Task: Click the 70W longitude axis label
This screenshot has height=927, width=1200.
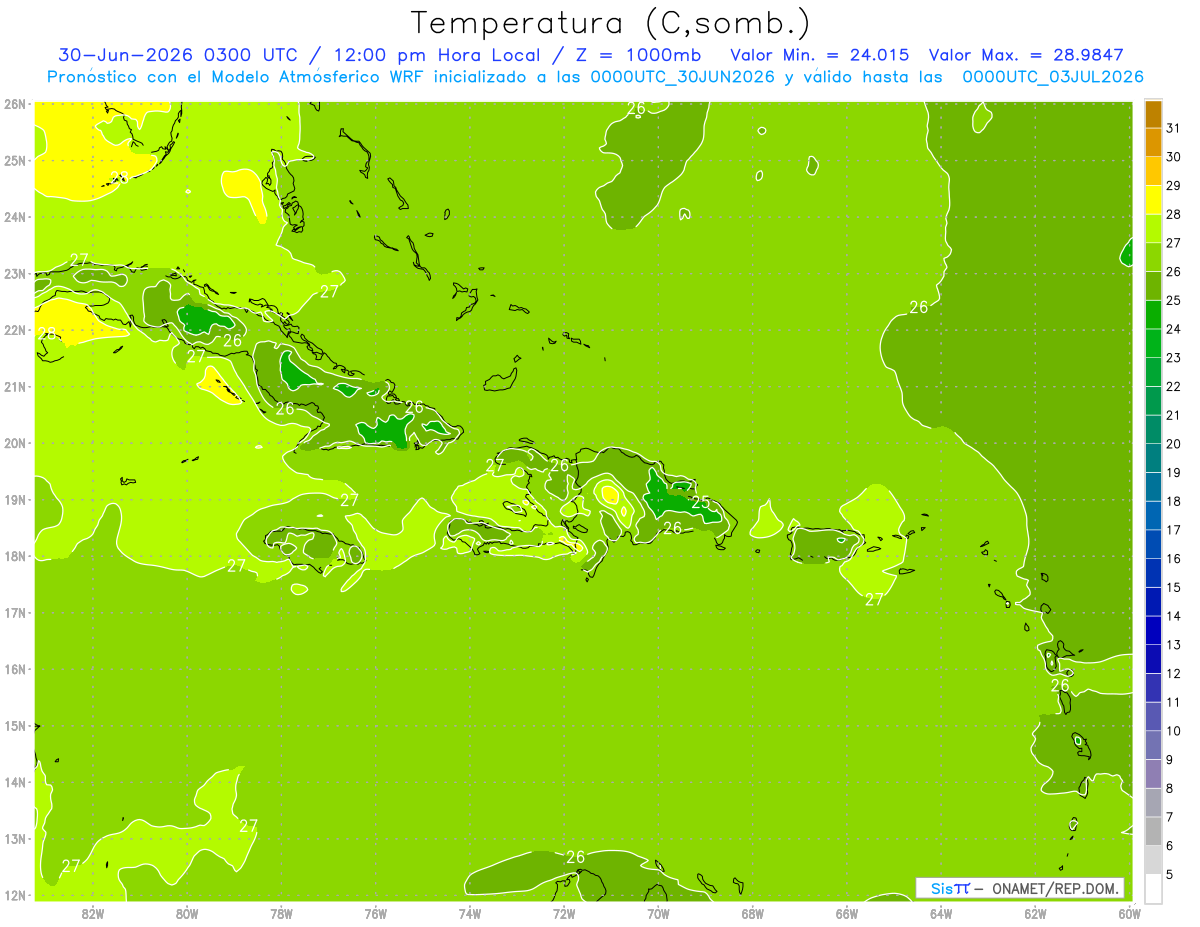Action: (x=658, y=912)
